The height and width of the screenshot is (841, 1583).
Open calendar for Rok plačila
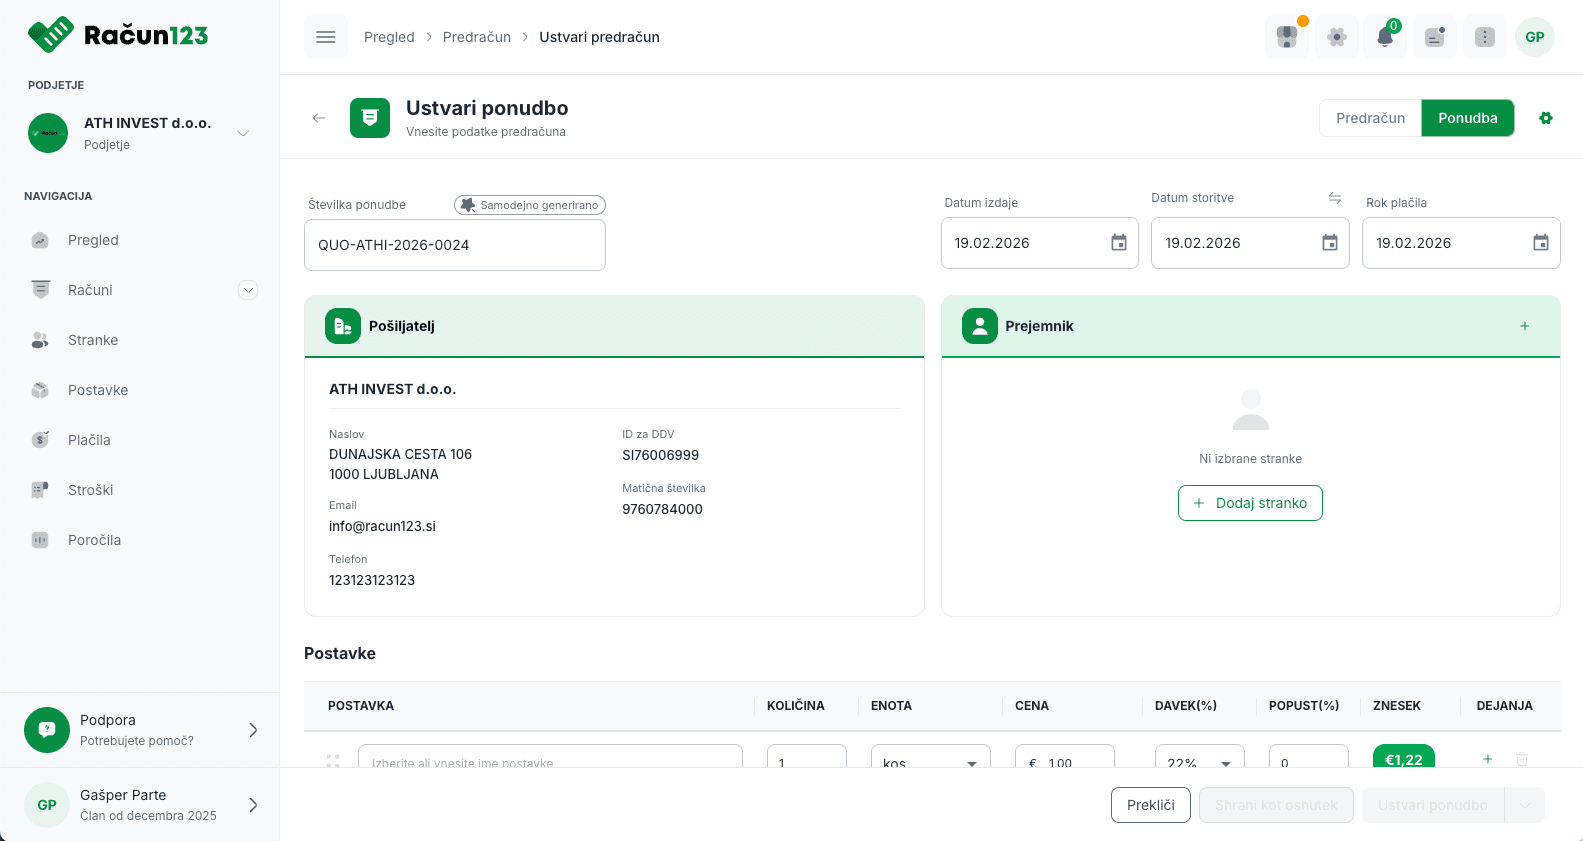(x=1540, y=243)
